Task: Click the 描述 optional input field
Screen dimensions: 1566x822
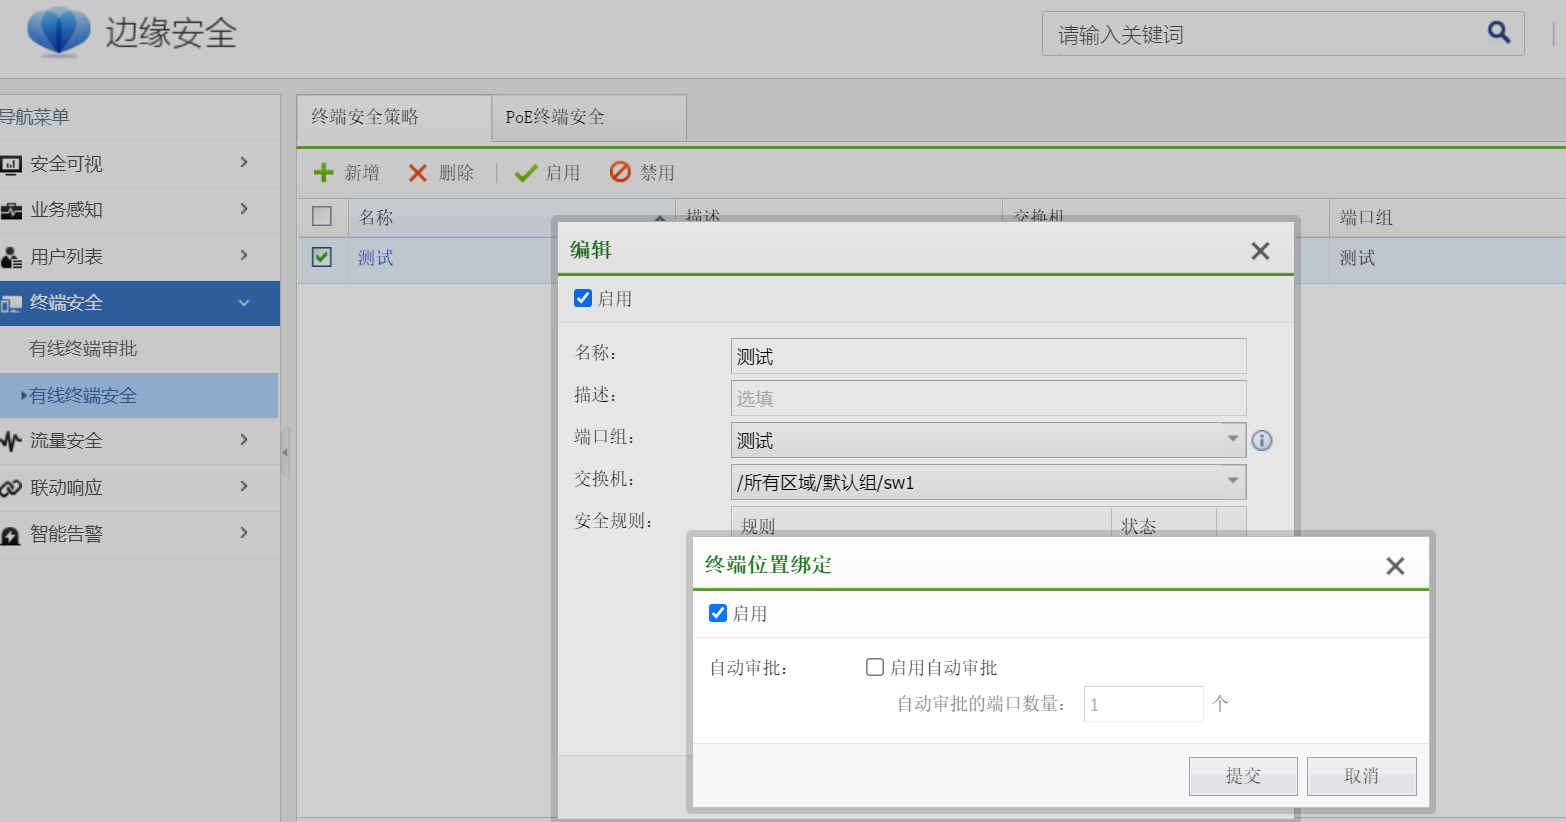Action: point(988,398)
